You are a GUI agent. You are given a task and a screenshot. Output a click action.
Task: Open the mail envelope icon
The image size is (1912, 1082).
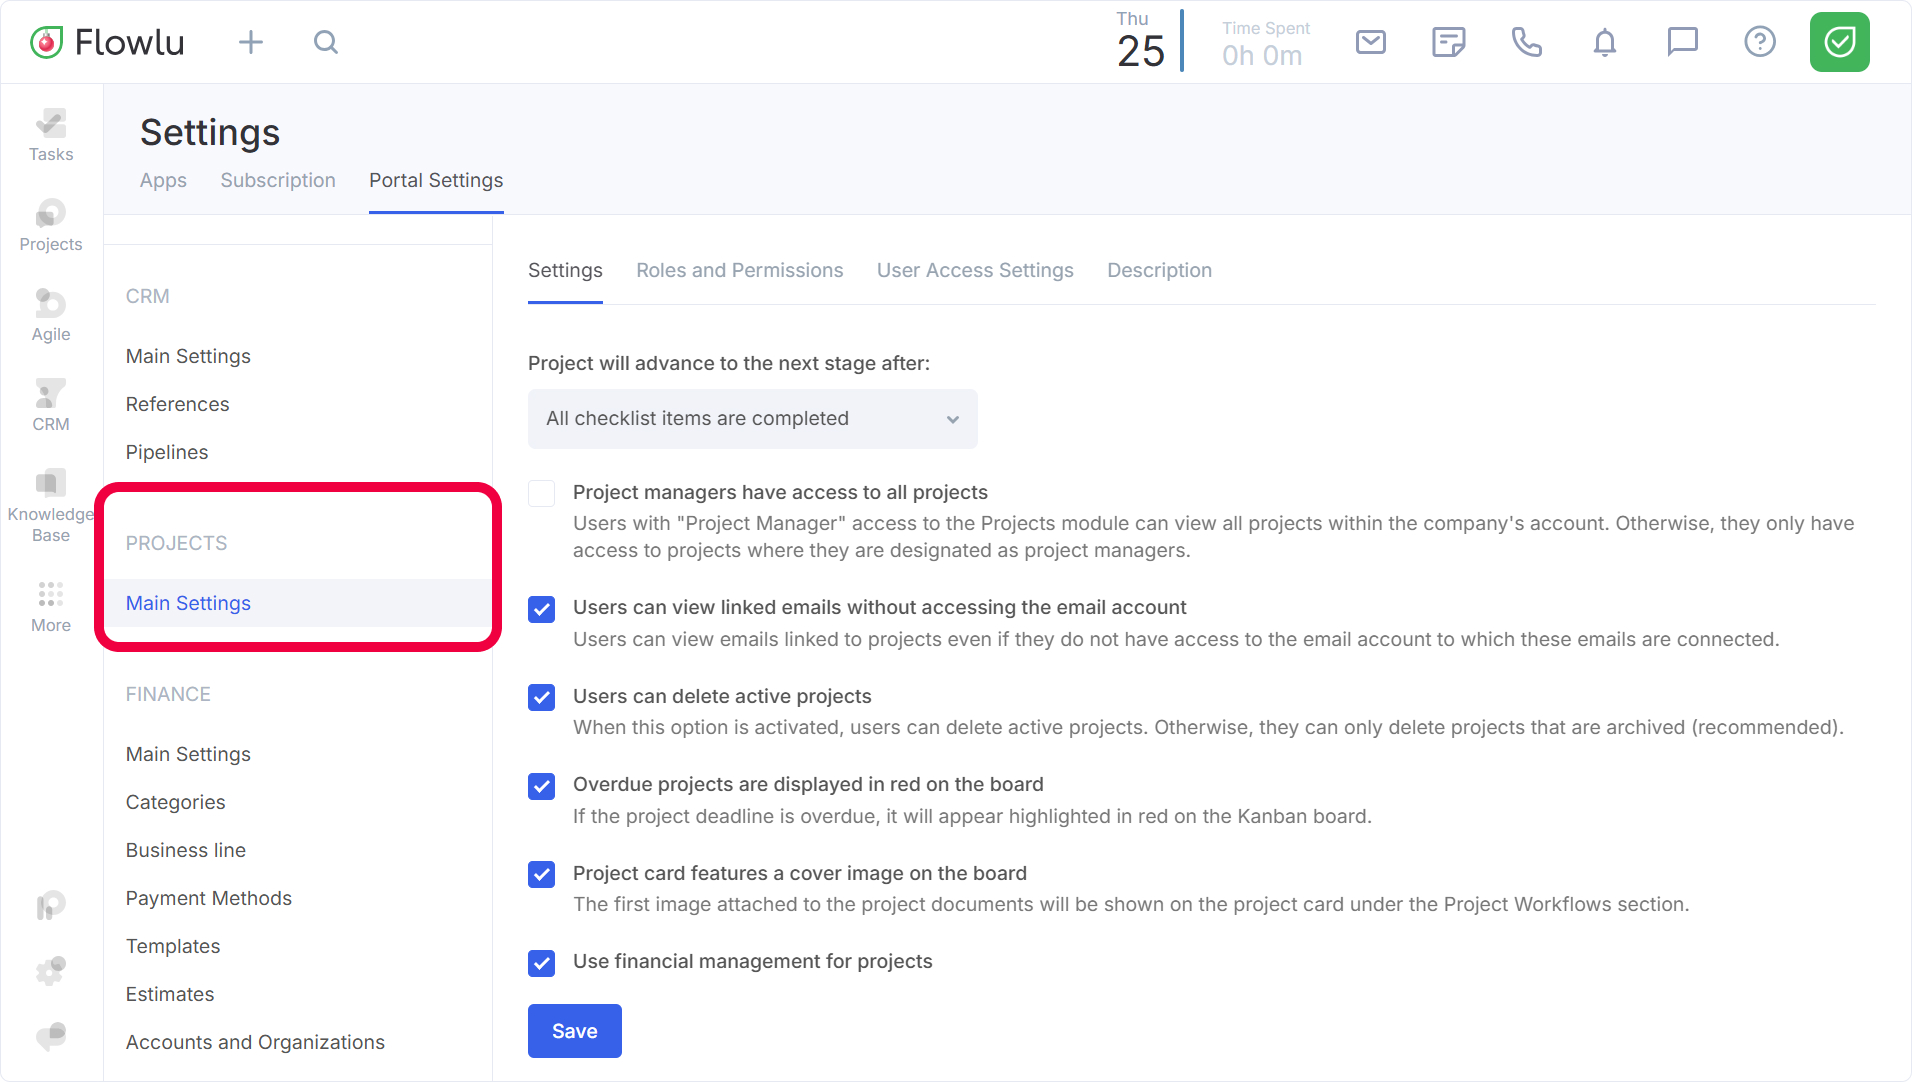tap(1370, 42)
